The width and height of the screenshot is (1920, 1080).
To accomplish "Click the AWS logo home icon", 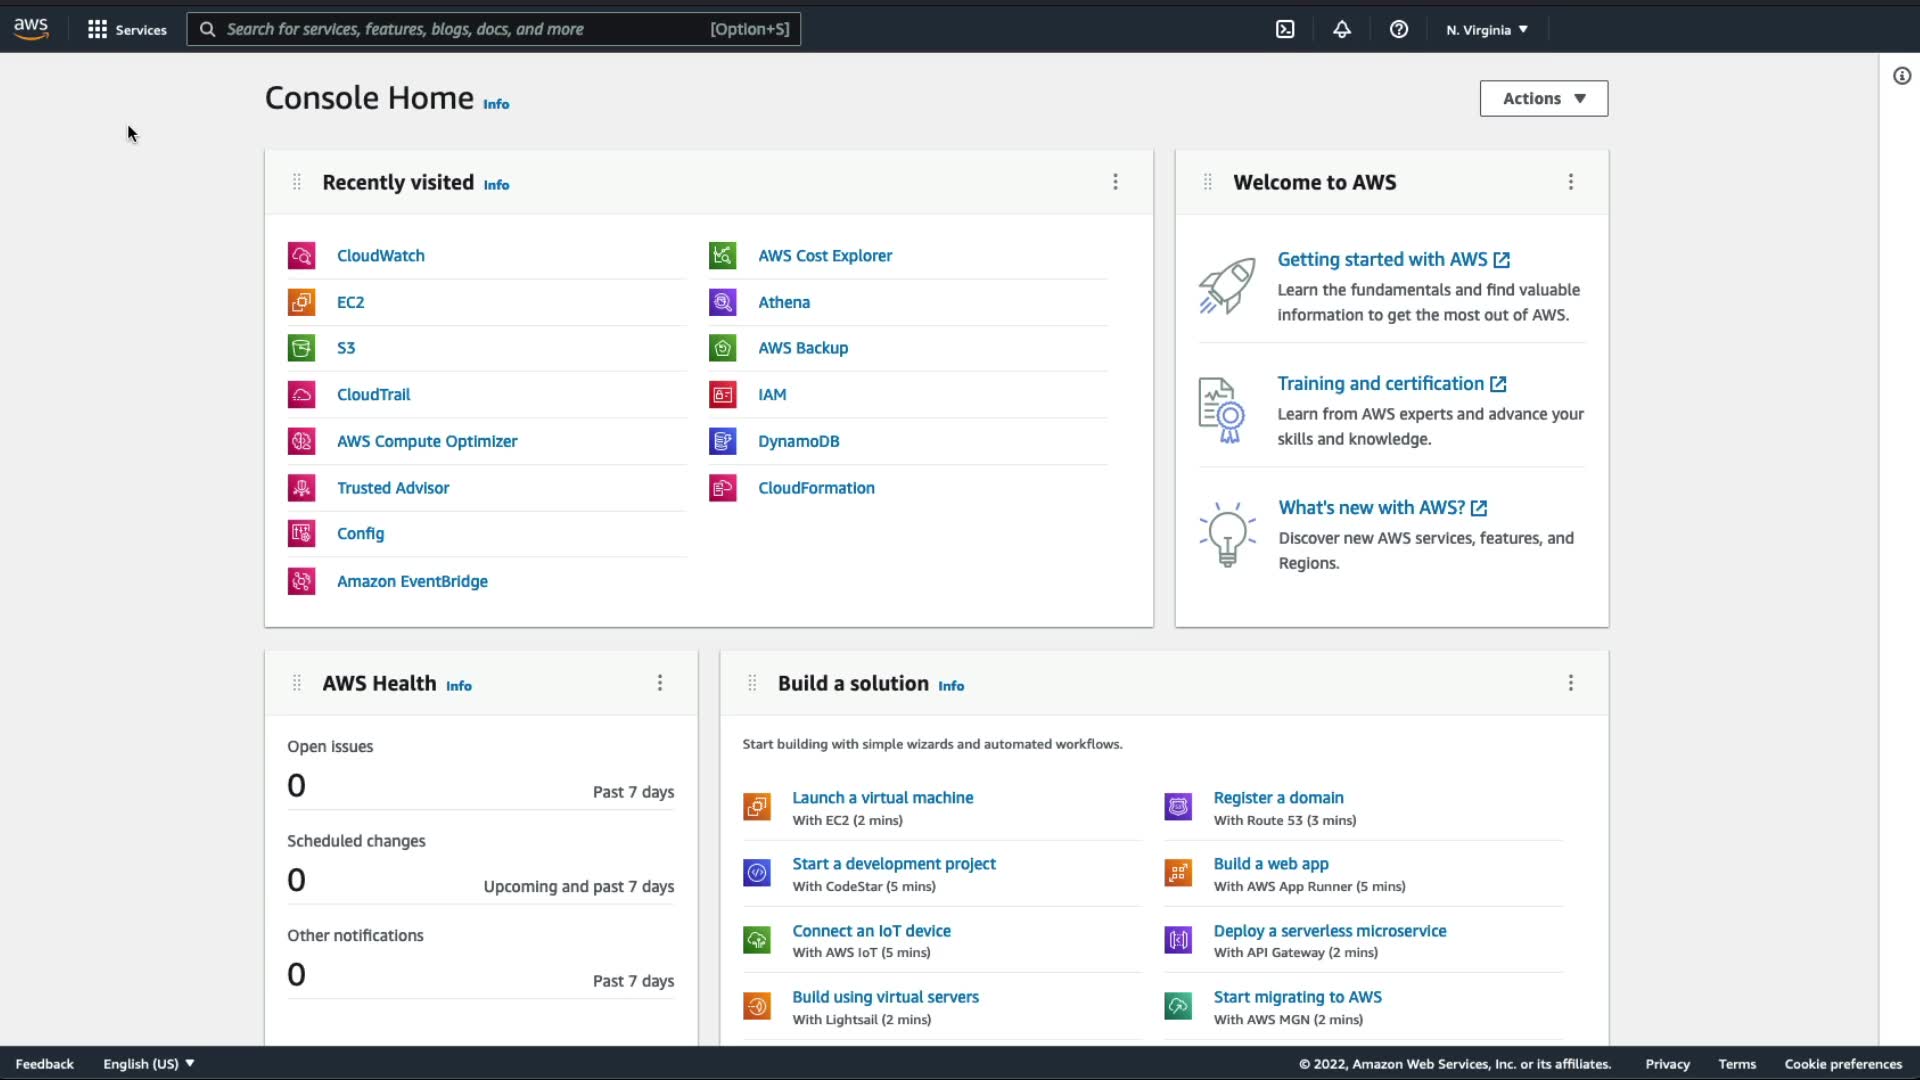I will 31,29.
